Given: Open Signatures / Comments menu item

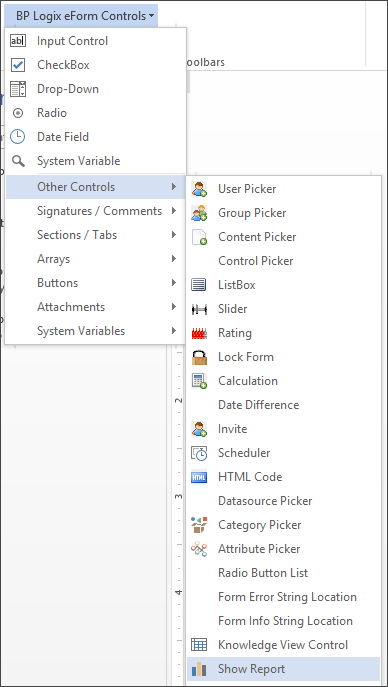Looking at the screenshot, I should coord(95,211).
